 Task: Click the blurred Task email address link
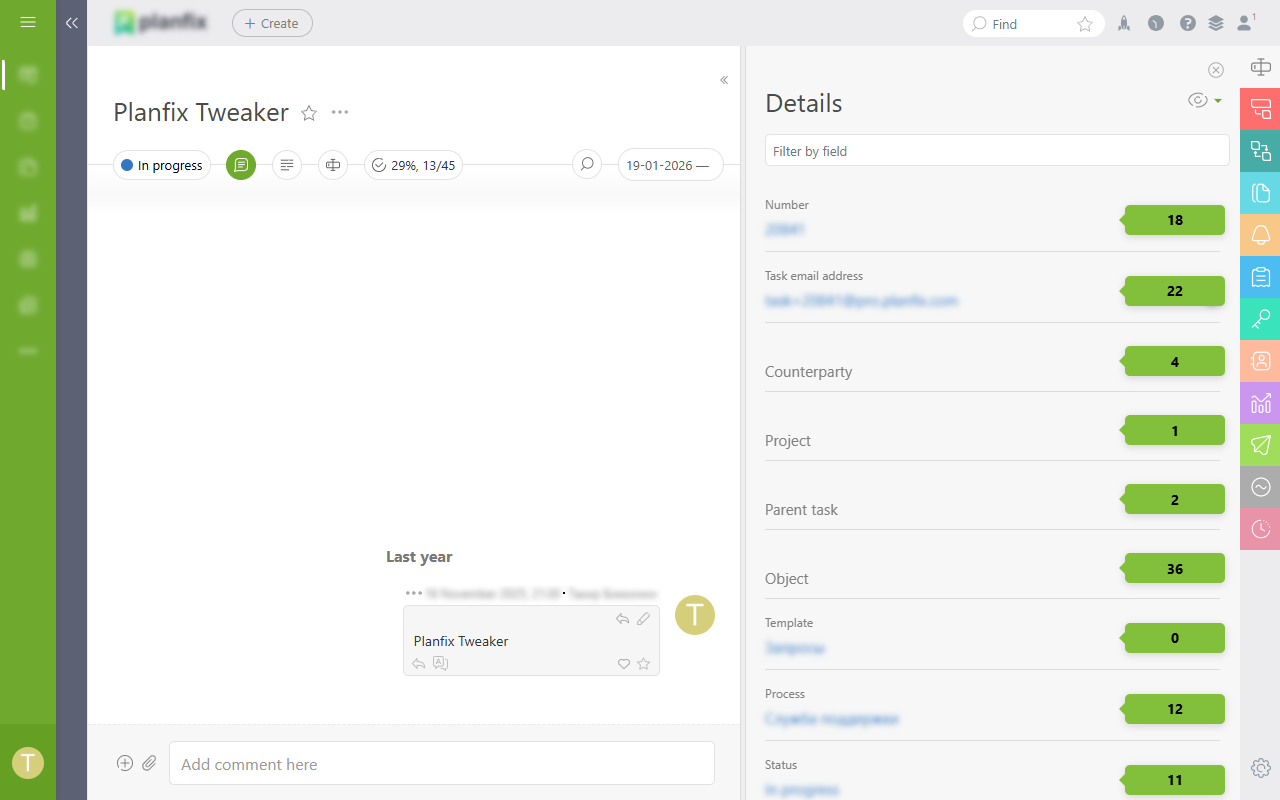point(862,300)
